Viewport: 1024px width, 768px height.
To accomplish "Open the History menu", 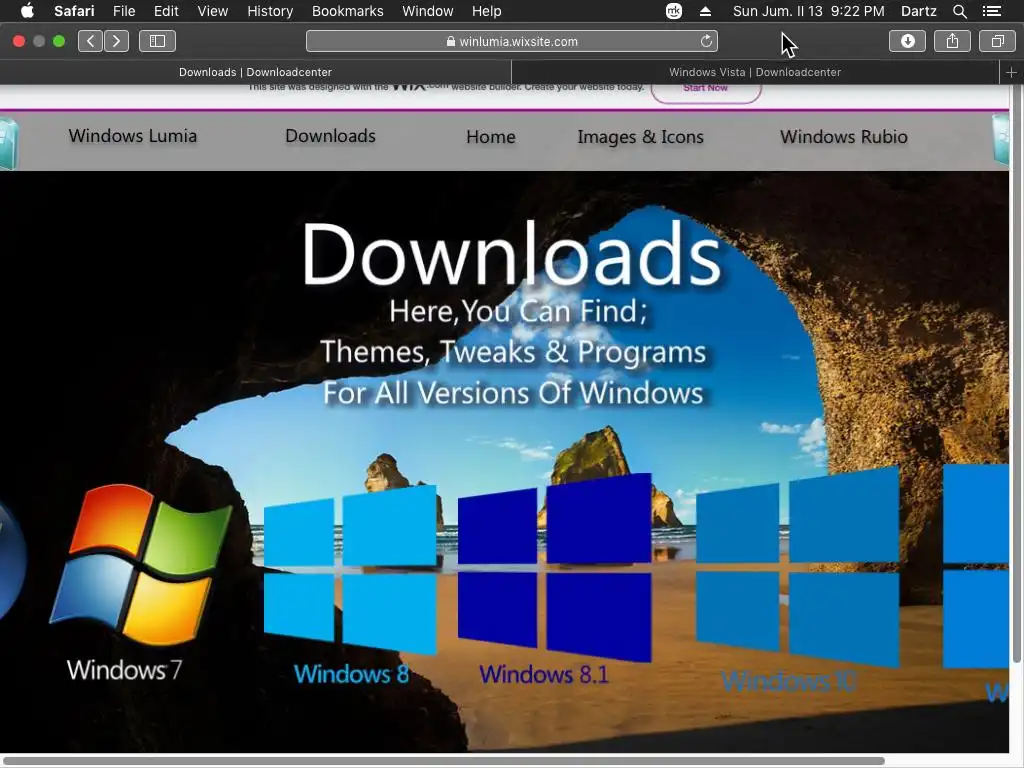I will coord(270,11).
